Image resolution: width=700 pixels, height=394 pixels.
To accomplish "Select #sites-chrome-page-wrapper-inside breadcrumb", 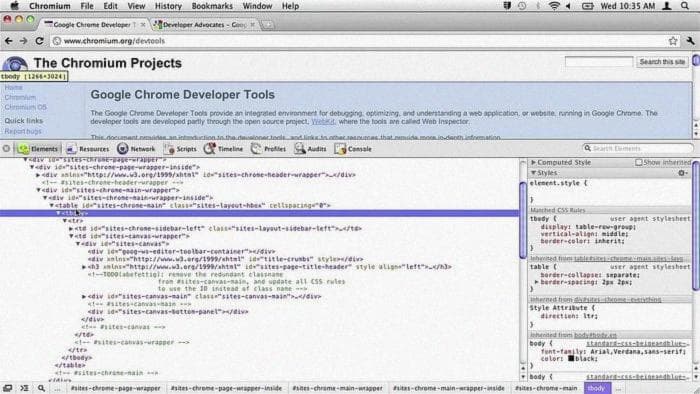I will tap(226, 388).
